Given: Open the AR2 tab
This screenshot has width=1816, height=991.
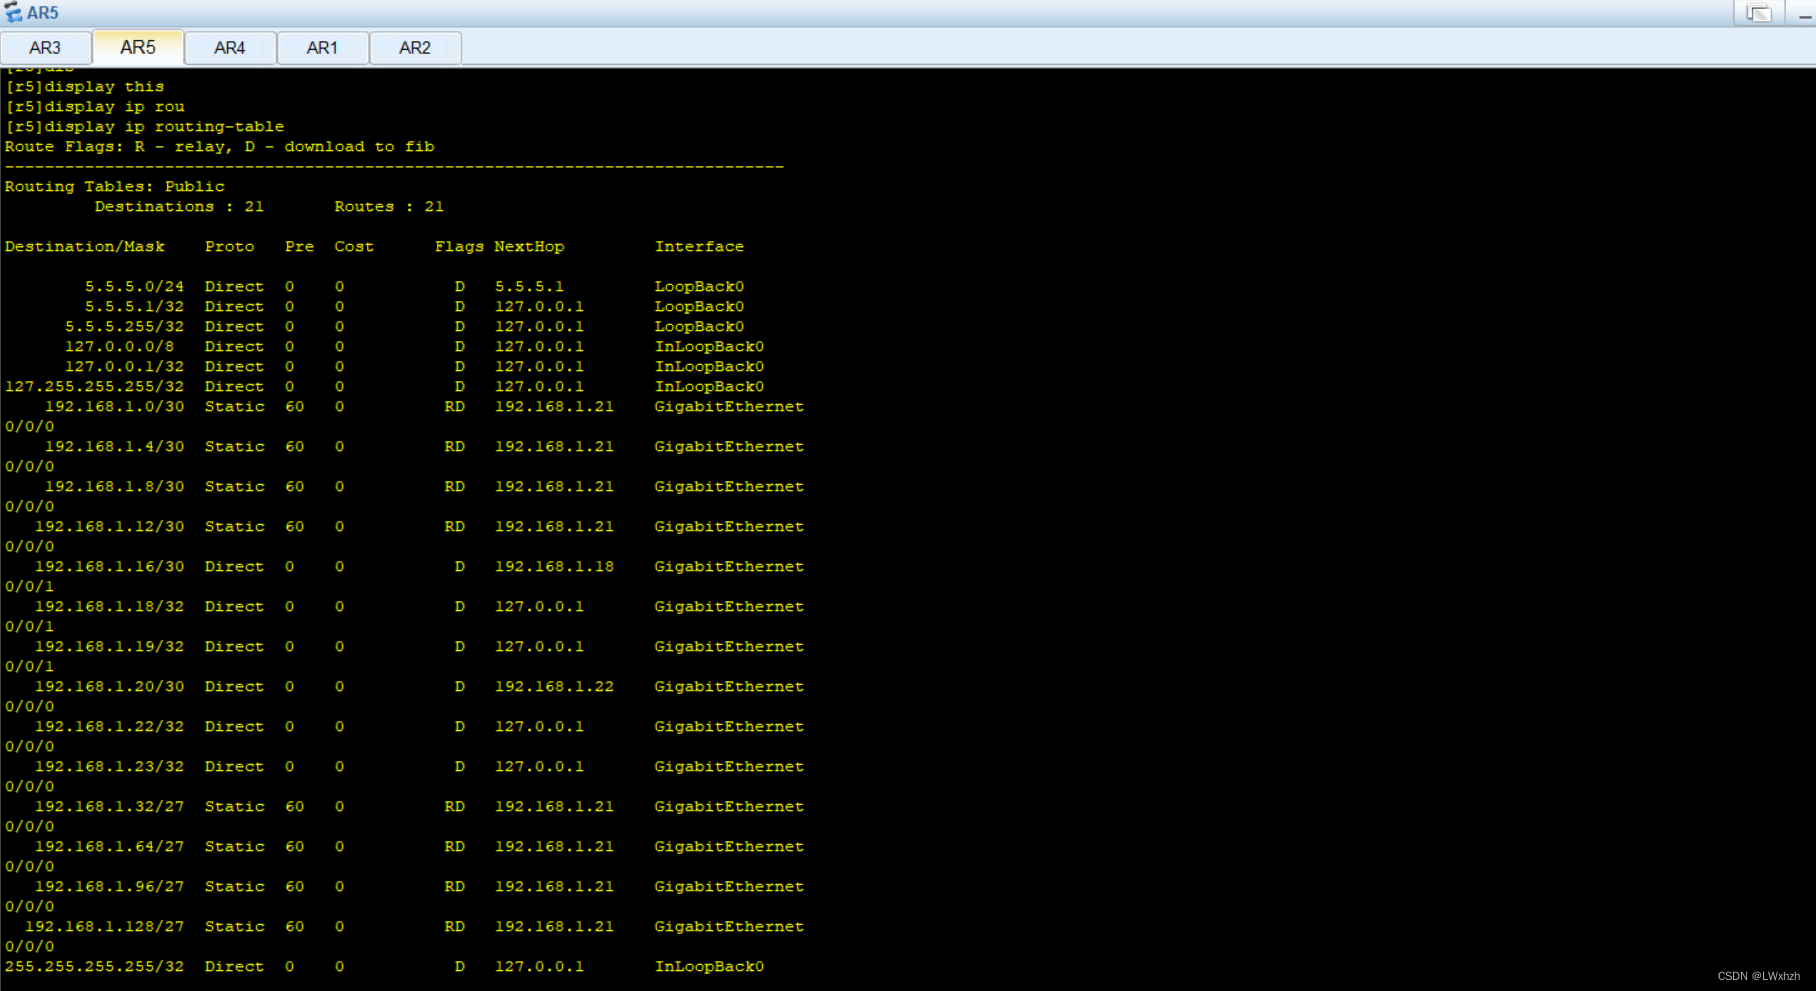Looking at the screenshot, I should point(415,48).
